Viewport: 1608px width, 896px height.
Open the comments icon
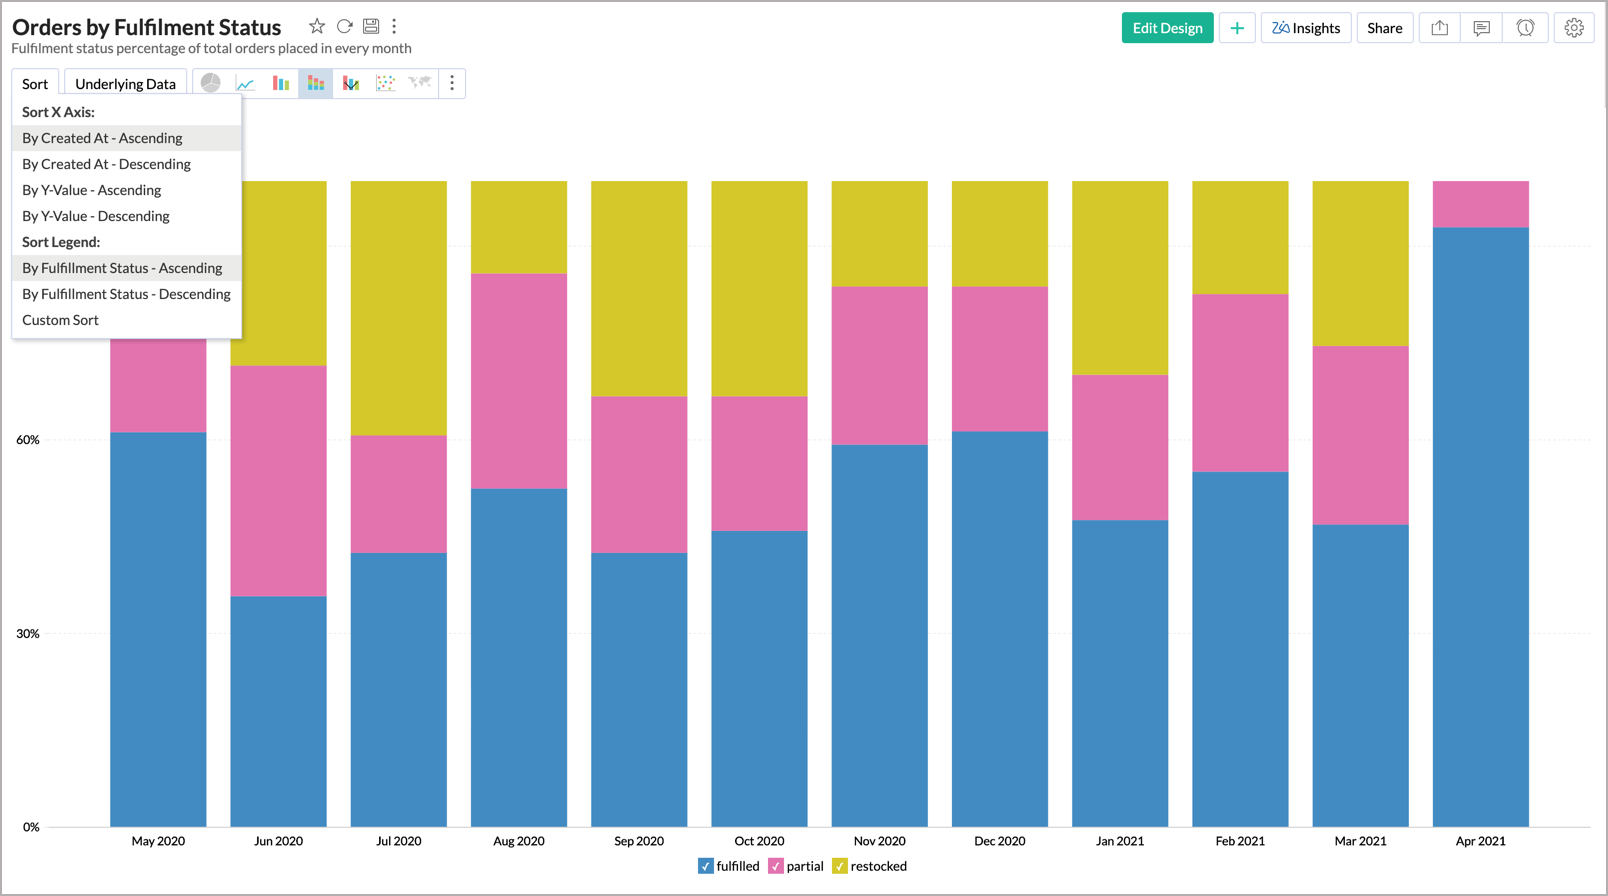[1481, 28]
